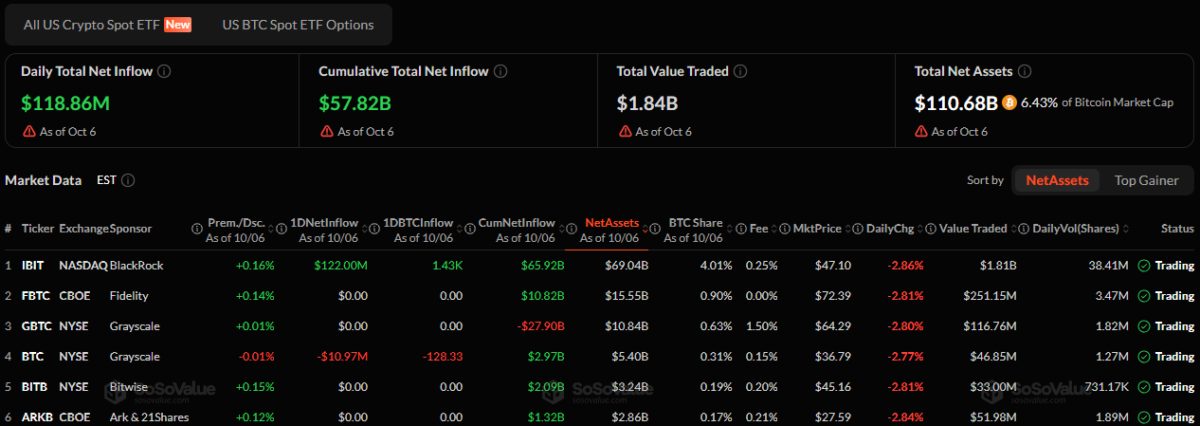
Task: Sort by Top Gainer button
Action: 1146,180
